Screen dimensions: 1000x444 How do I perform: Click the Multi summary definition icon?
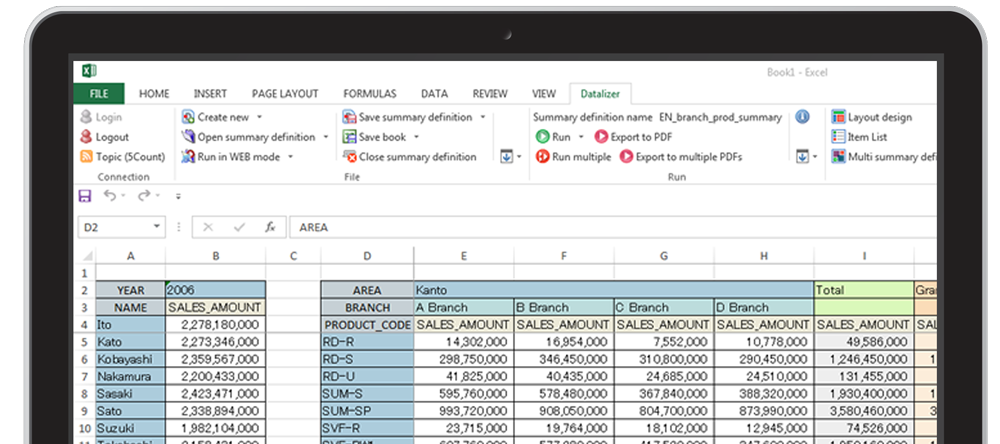(838, 157)
